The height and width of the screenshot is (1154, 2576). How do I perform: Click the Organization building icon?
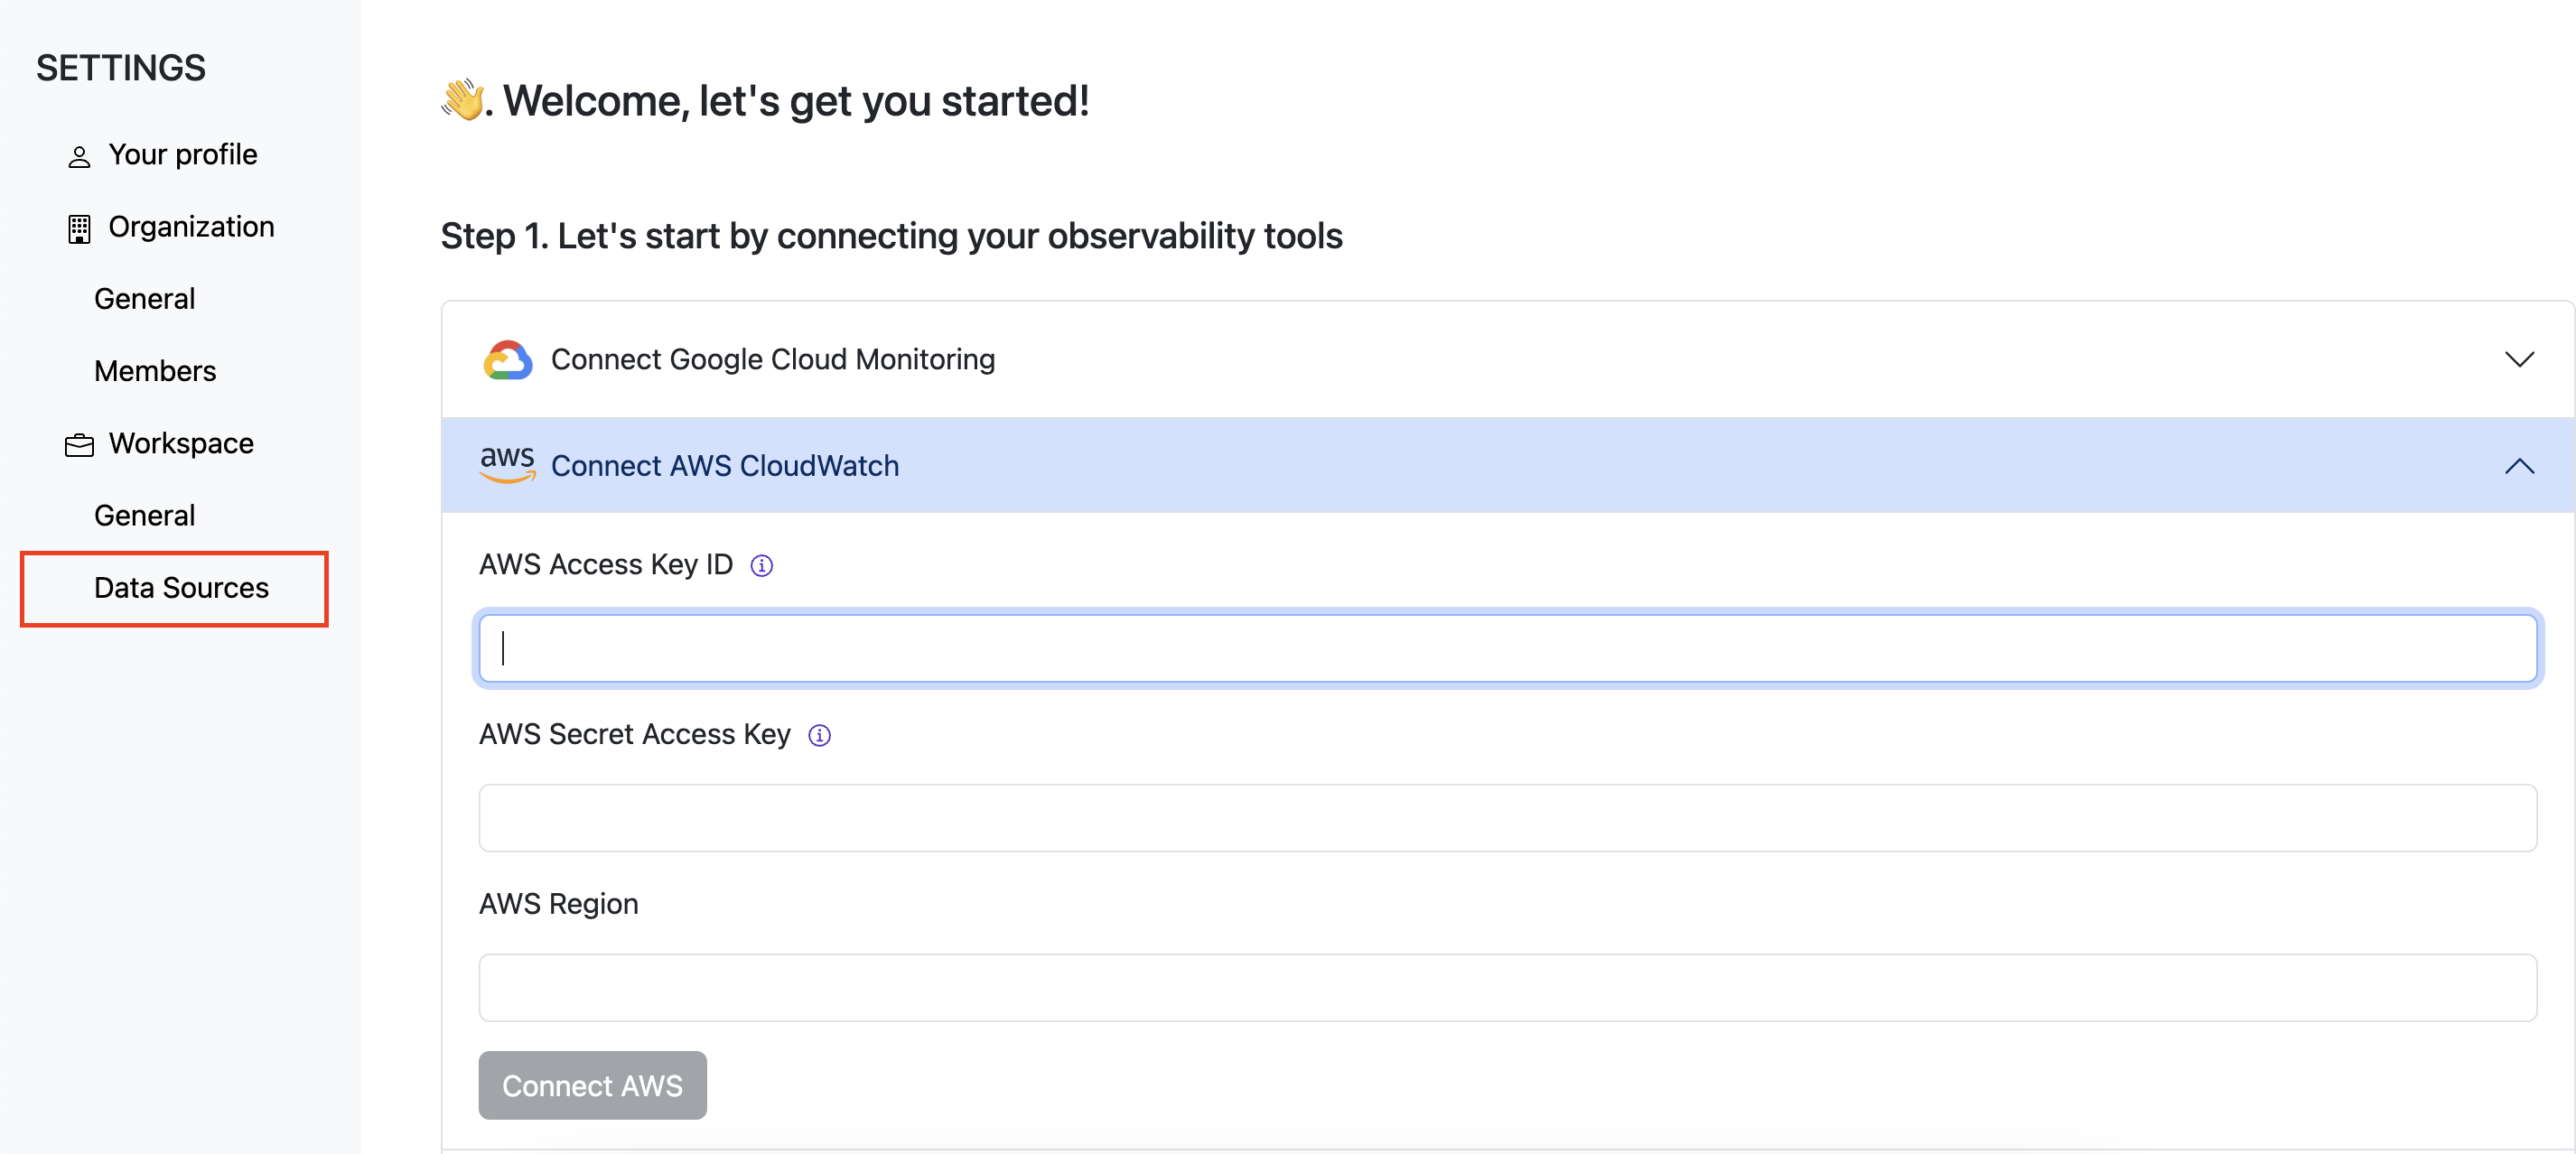click(x=79, y=229)
